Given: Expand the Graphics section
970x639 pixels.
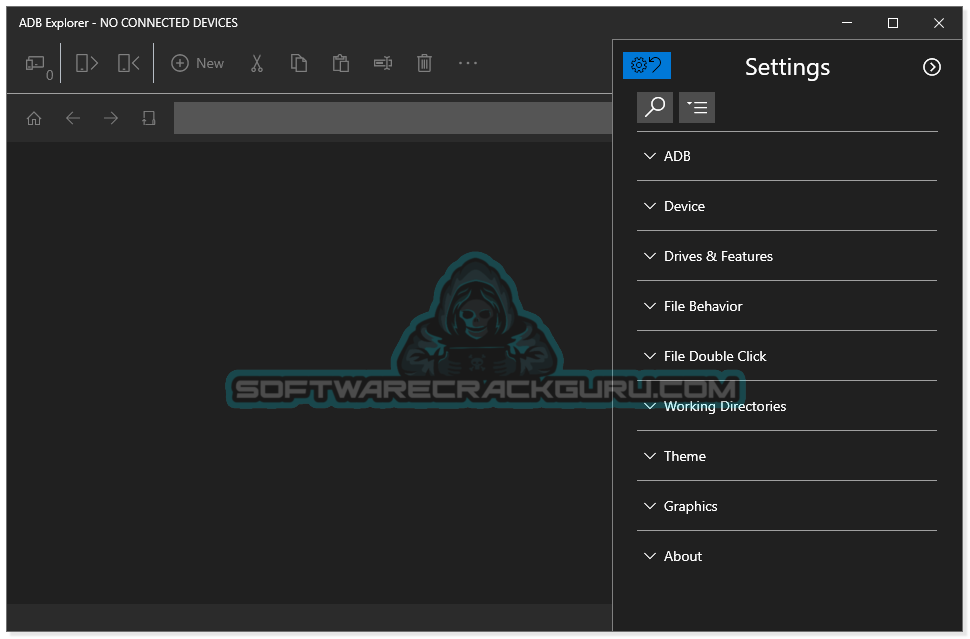Looking at the screenshot, I should [787, 507].
